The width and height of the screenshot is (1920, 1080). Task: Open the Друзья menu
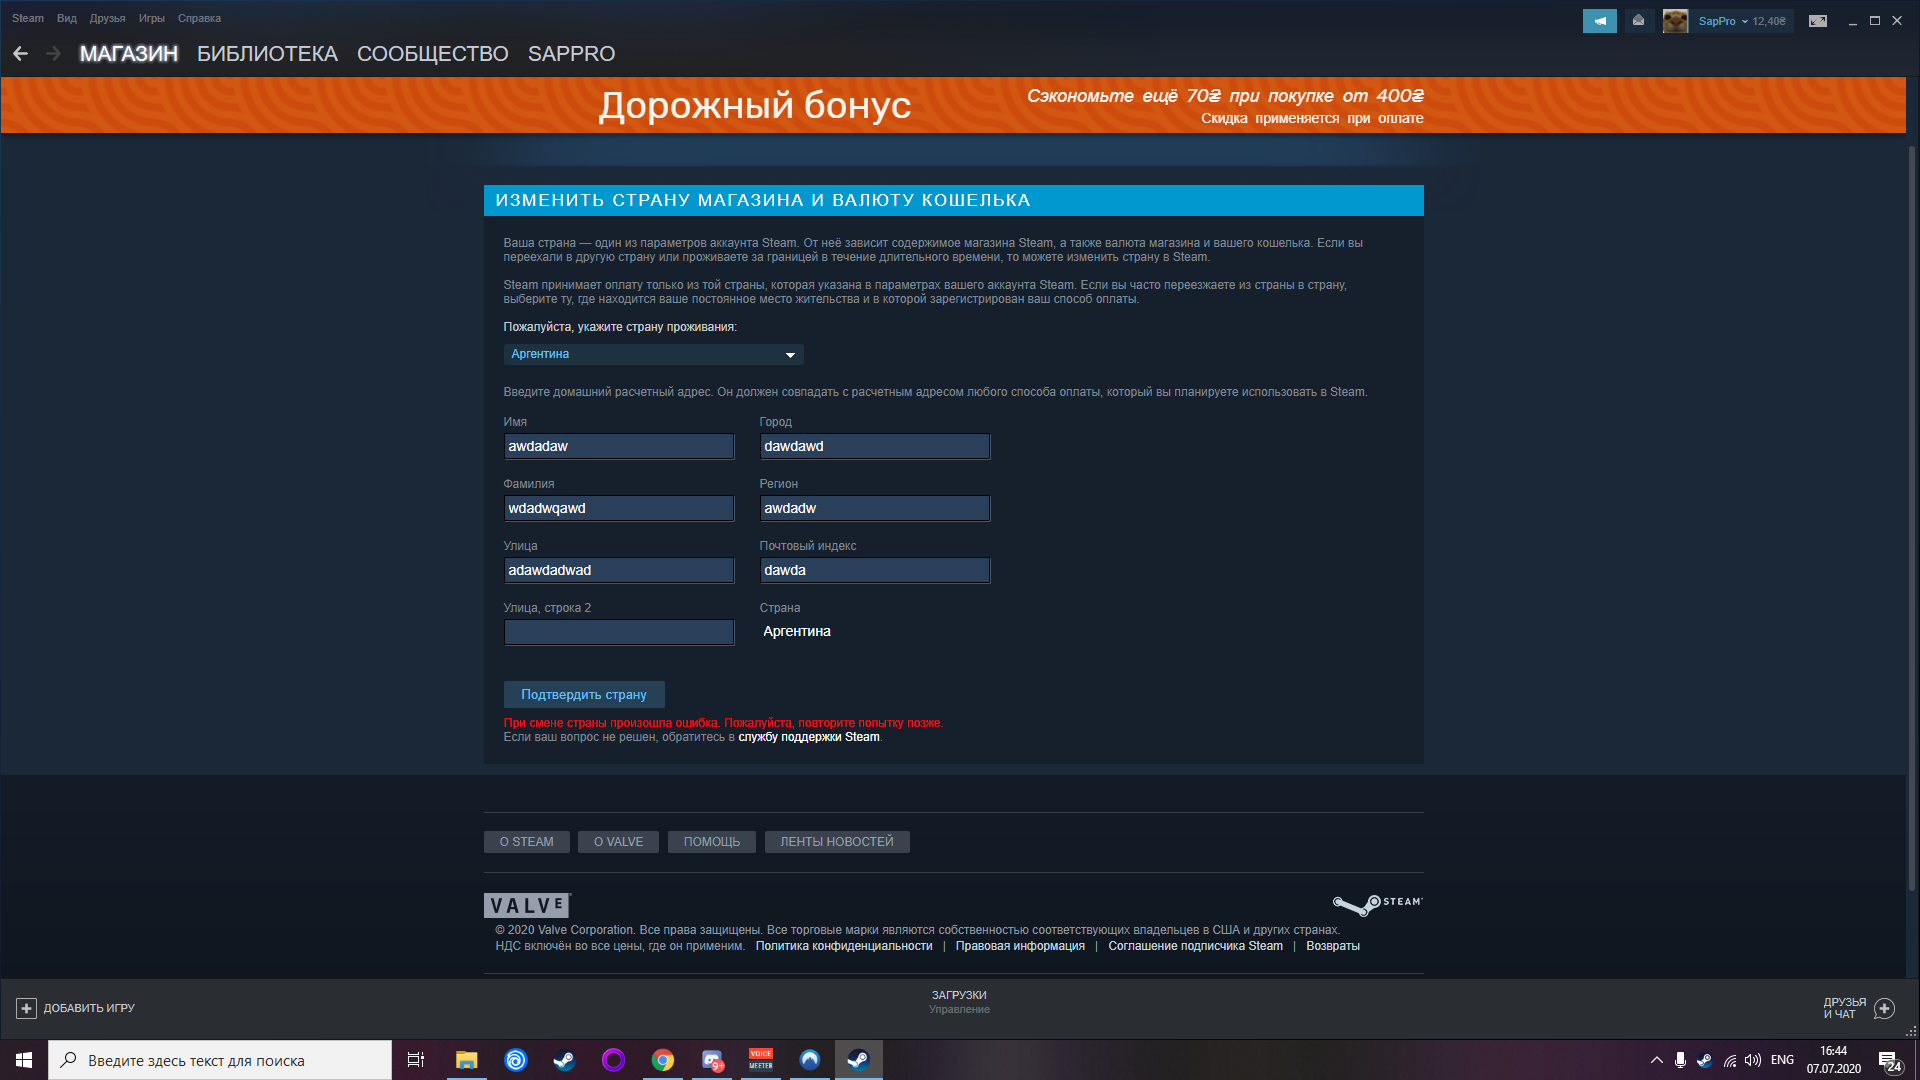[107, 18]
